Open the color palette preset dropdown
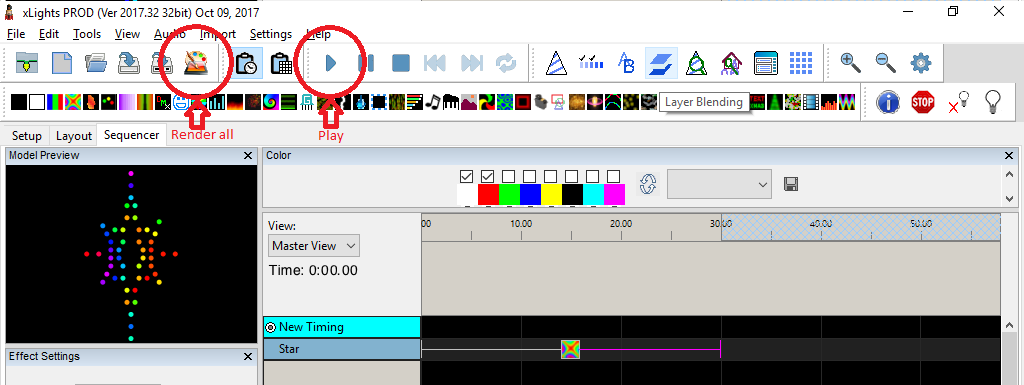1024x385 pixels. pos(719,185)
